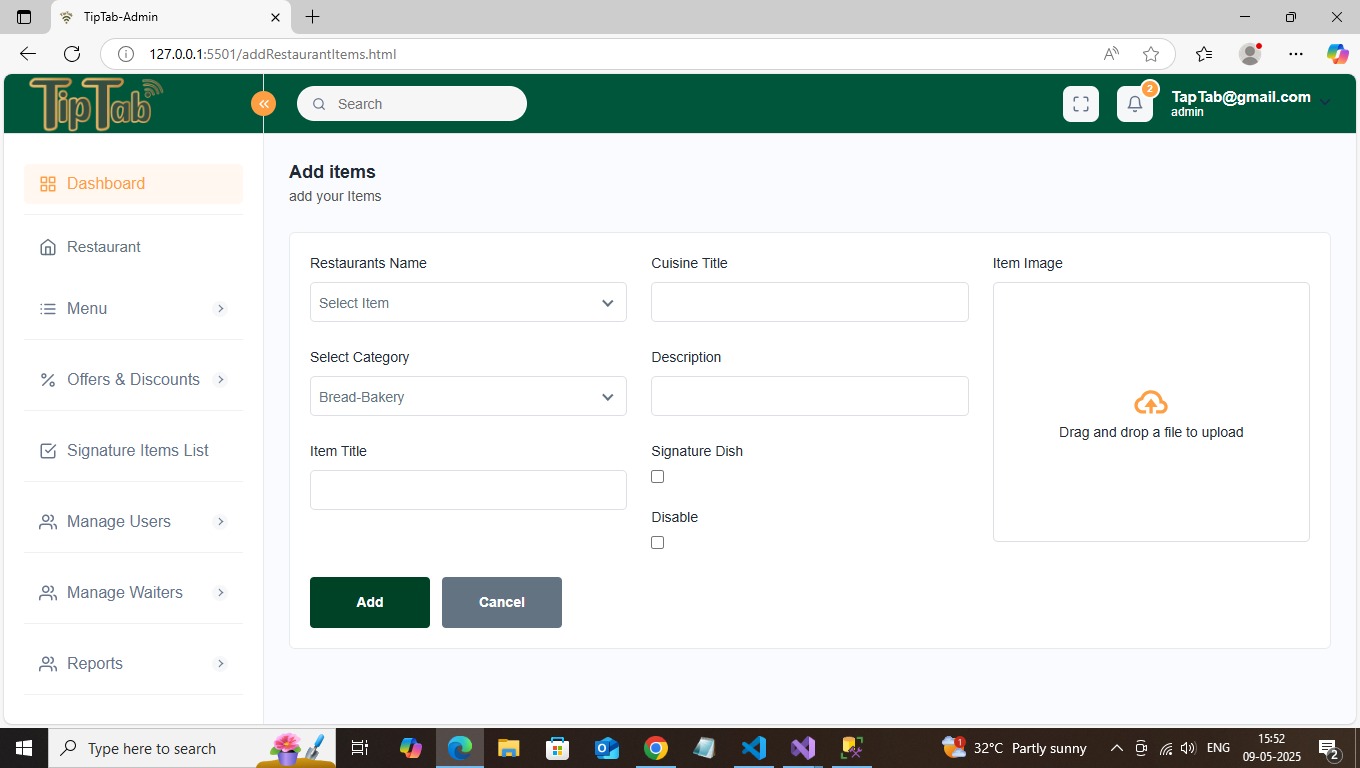Focus the Cuisine Title text field
The image size is (1360, 768).
pyautogui.click(x=809, y=303)
